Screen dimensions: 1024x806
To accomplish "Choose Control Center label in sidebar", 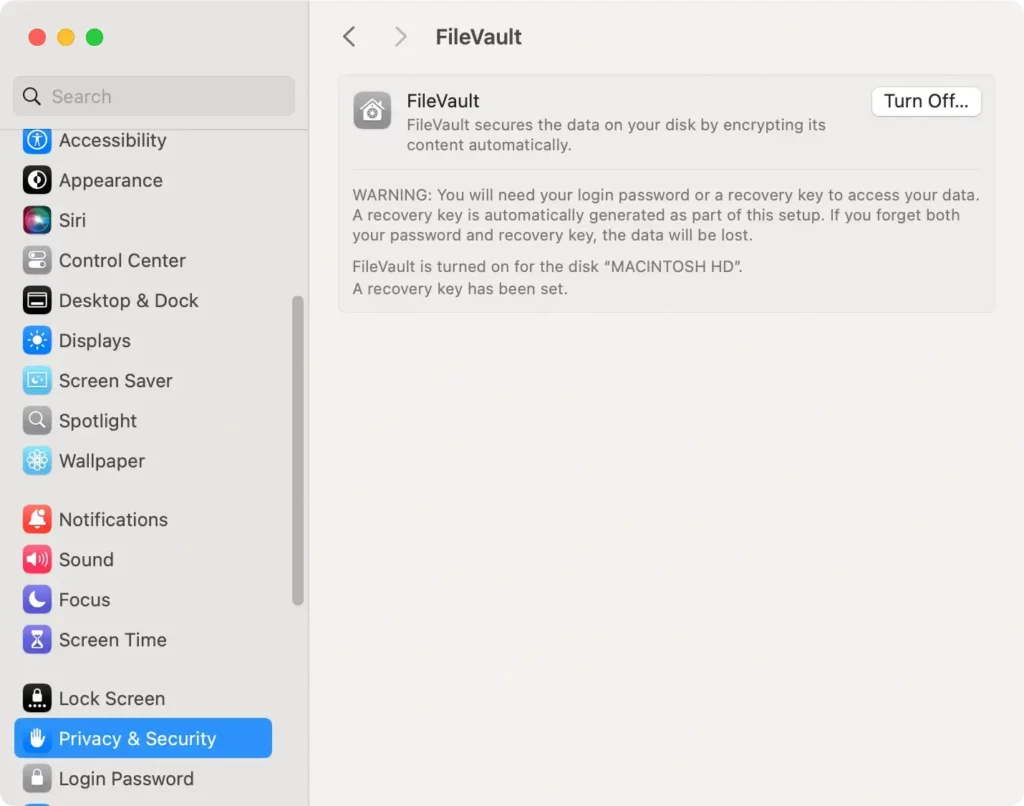I will coord(122,261).
